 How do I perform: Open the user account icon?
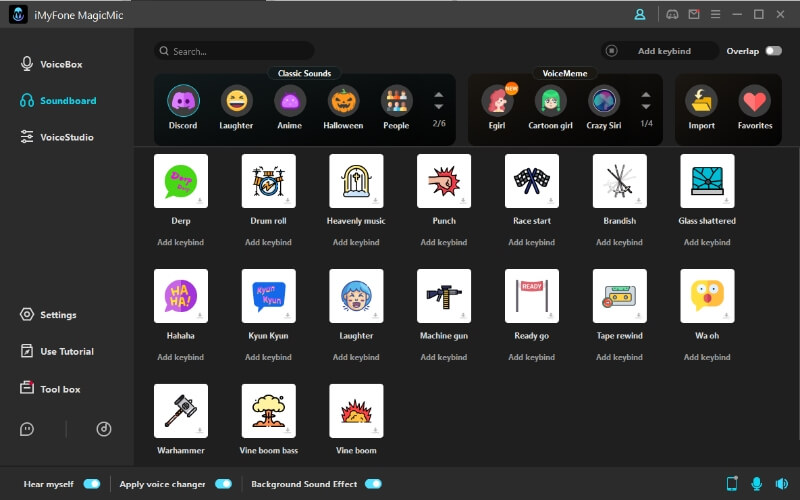tap(640, 14)
